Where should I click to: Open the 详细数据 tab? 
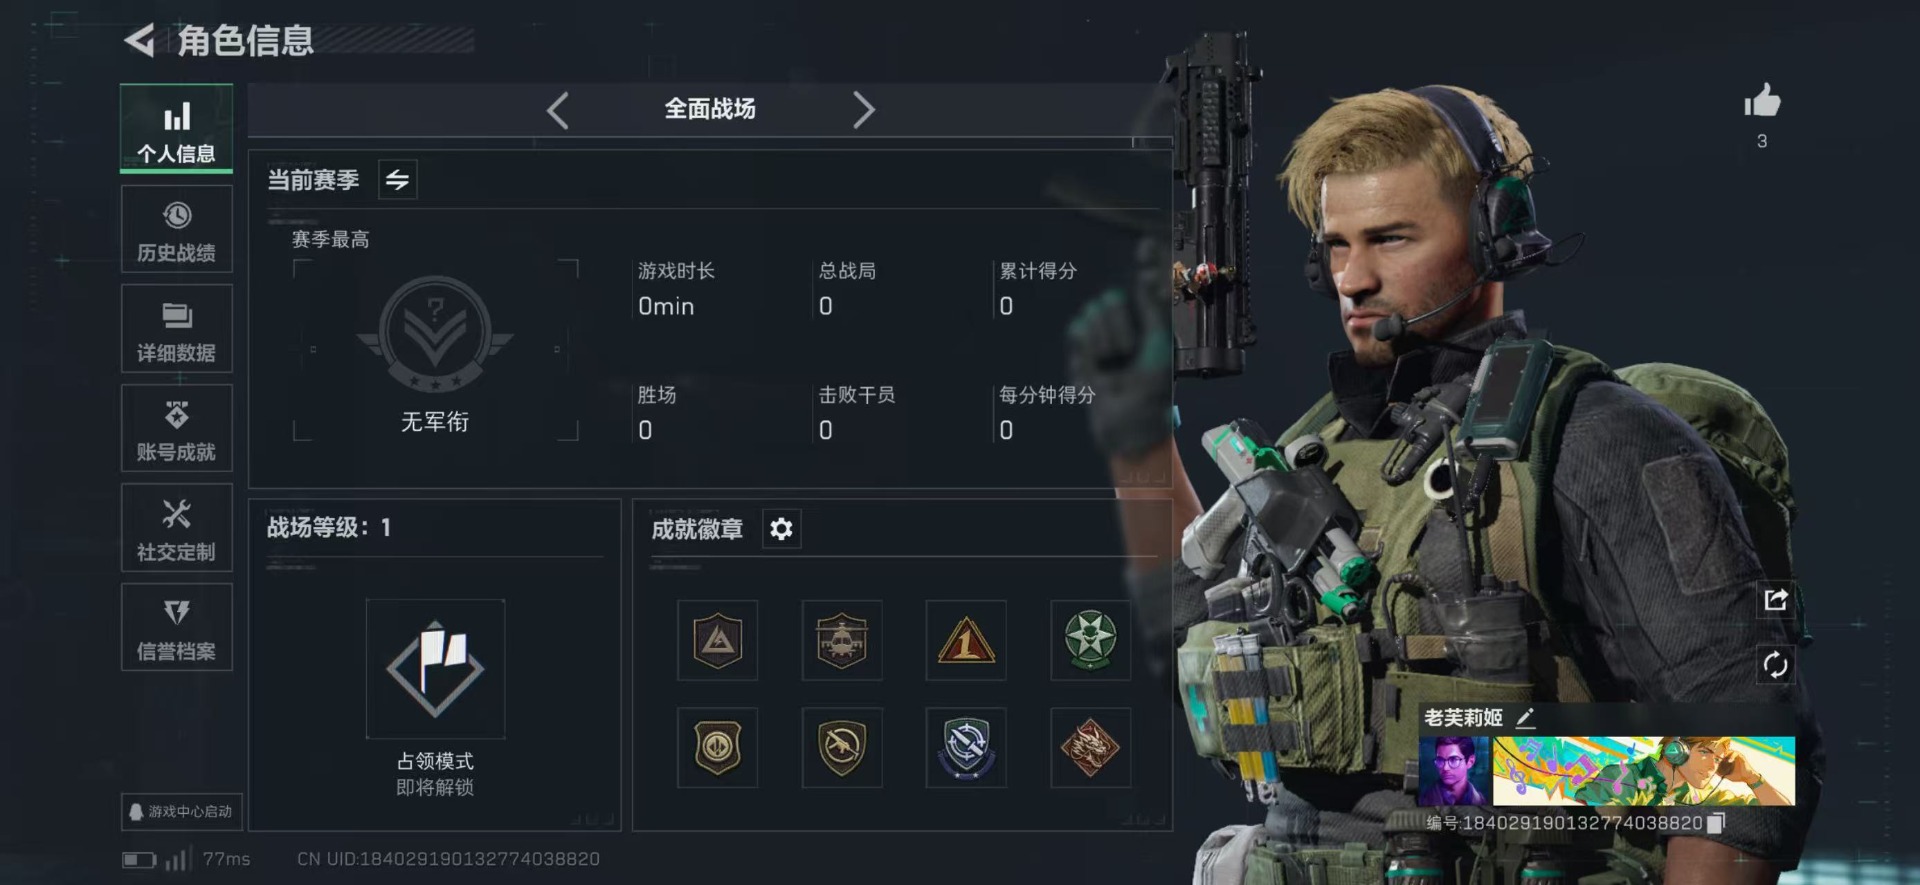point(177,329)
